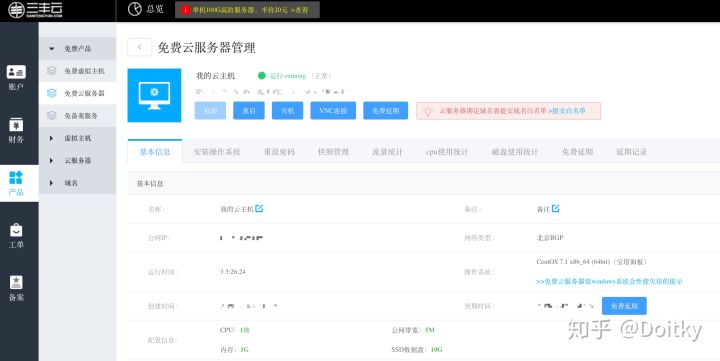Switch to the 快照管理 tab

(333, 152)
